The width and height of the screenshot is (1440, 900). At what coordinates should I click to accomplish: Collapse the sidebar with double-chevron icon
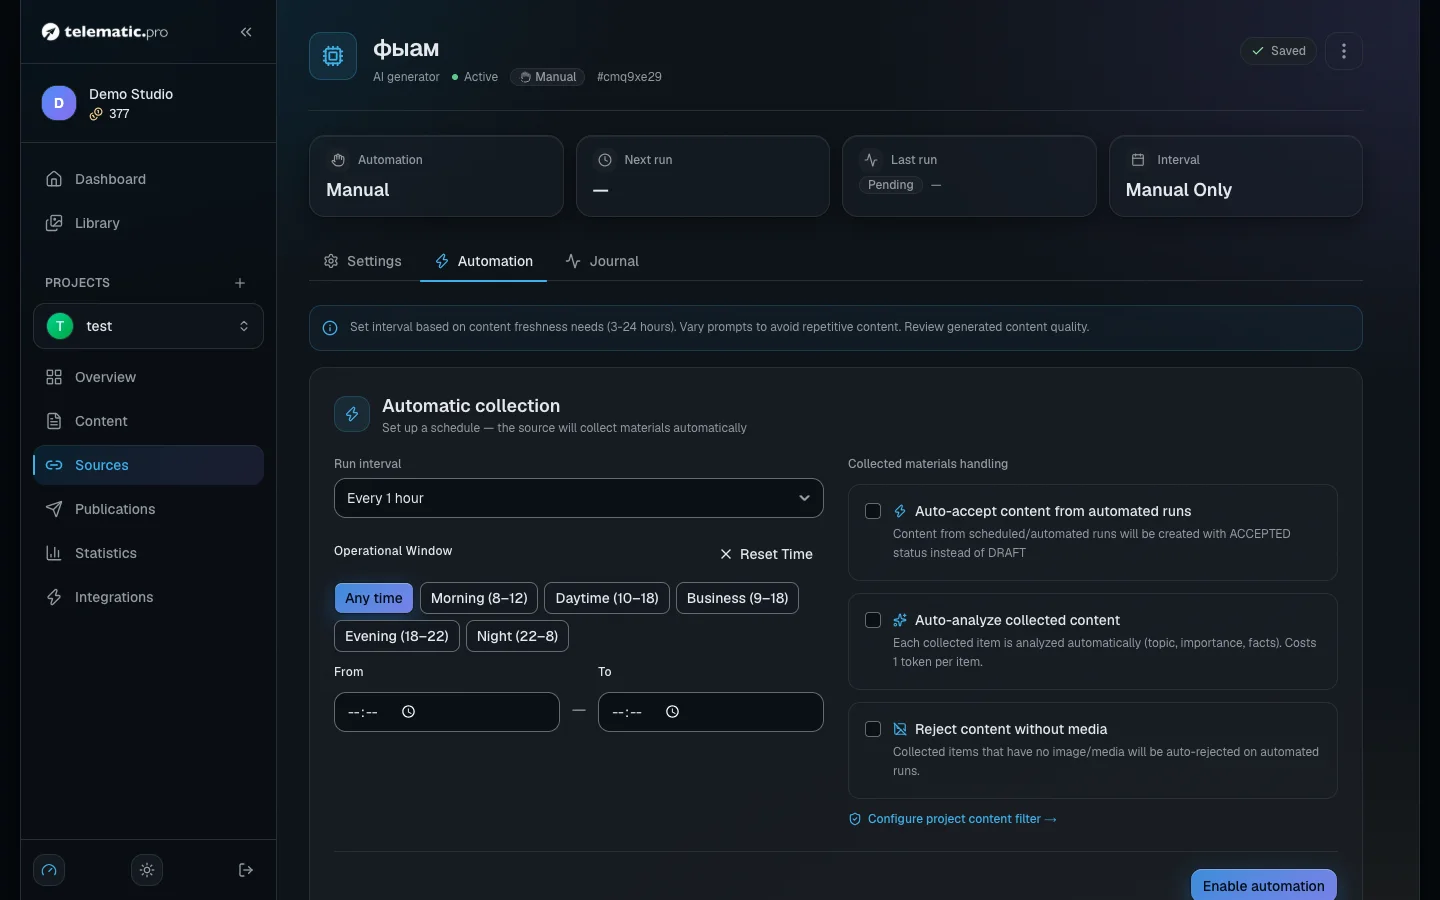pyautogui.click(x=246, y=32)
